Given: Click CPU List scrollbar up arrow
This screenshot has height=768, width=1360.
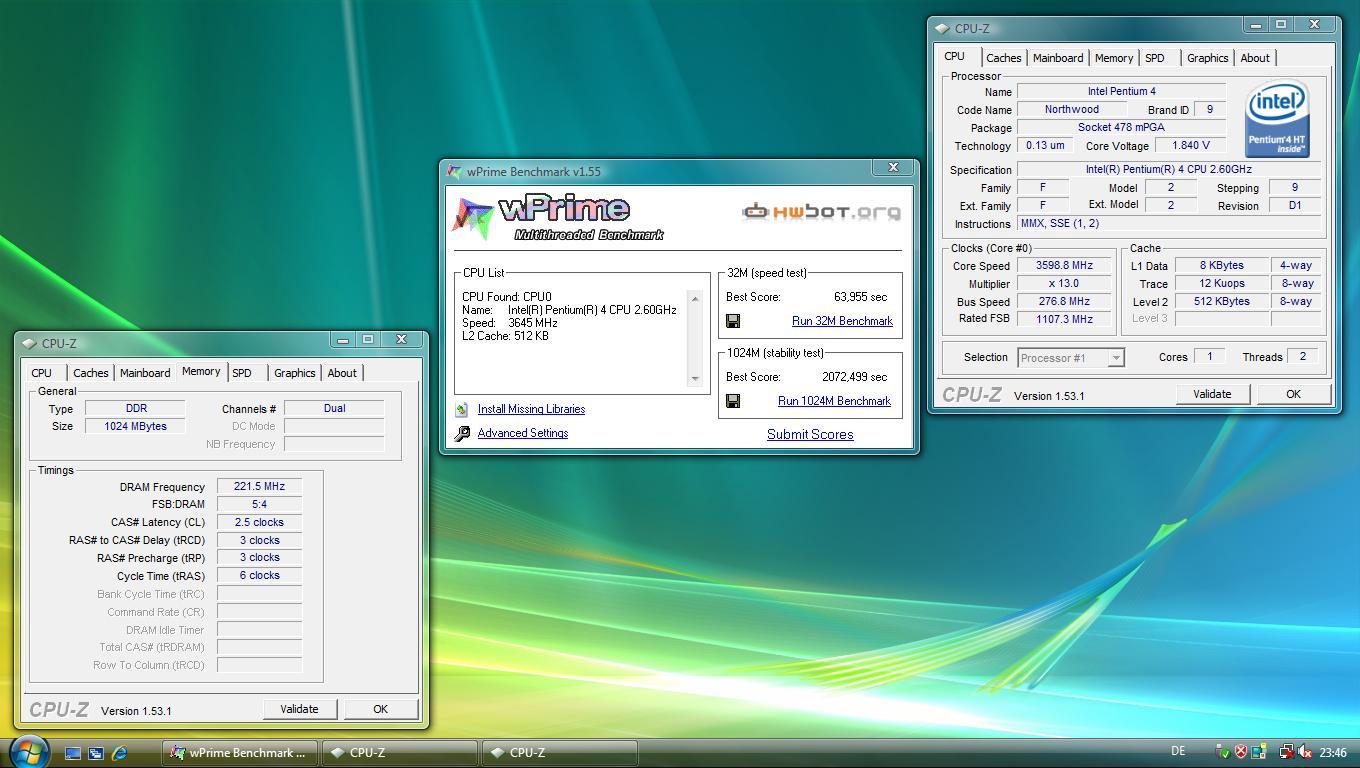Looking at the screenshot, I should pos(695,298).
